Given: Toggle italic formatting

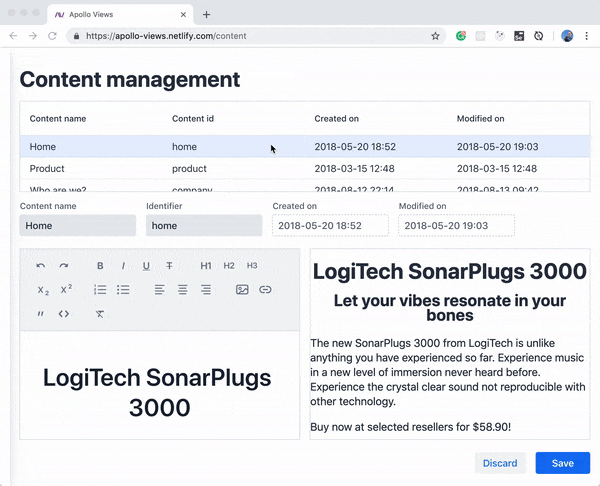Looking at the screenshot, I should pos(123,266).
